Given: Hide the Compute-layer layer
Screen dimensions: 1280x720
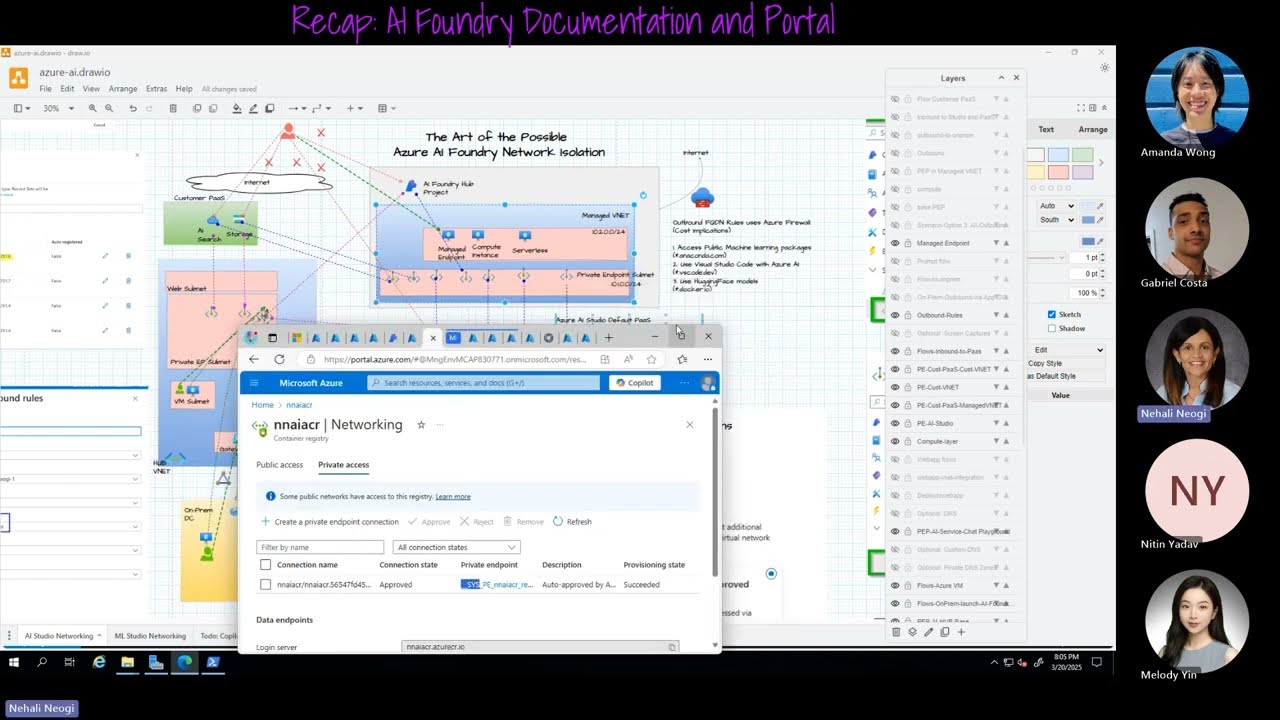Looking at the screenshot, I should coord(895,441).
